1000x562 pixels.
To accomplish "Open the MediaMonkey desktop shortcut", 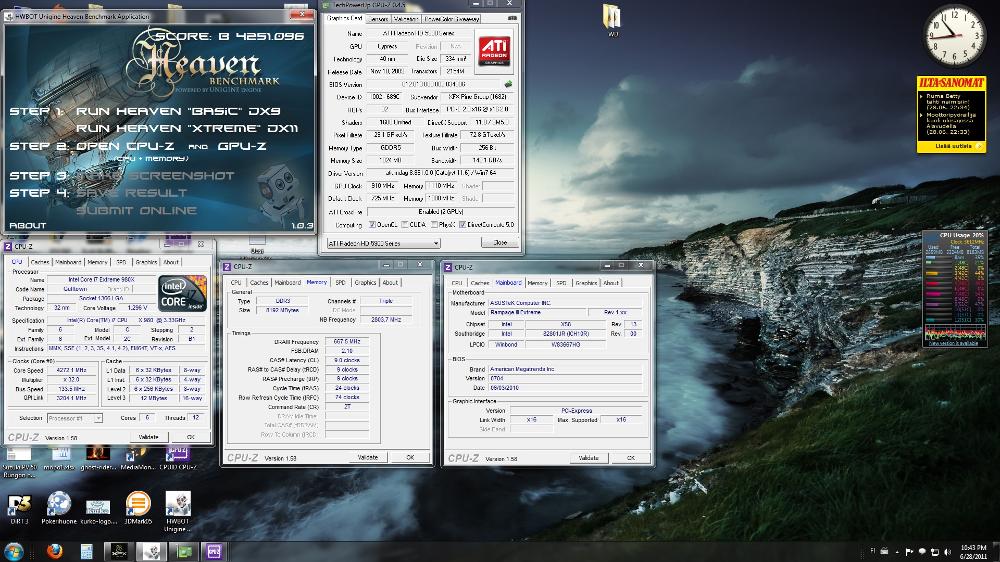I will pos(137,457).
